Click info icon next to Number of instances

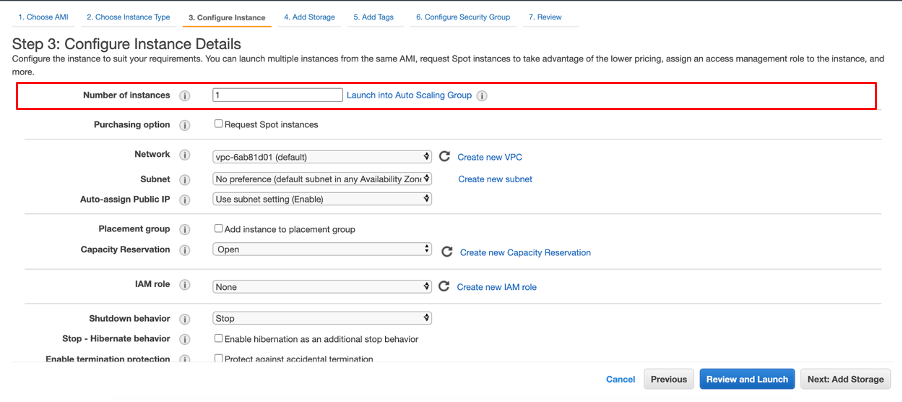point(184,96)
